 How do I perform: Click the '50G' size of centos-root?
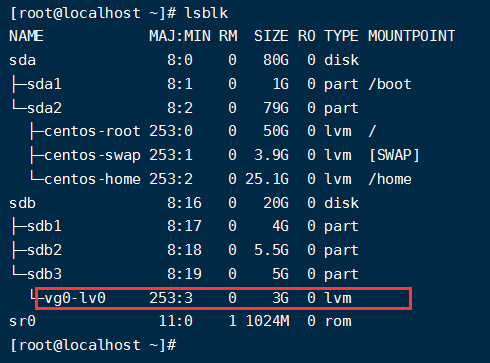(276, 131)
